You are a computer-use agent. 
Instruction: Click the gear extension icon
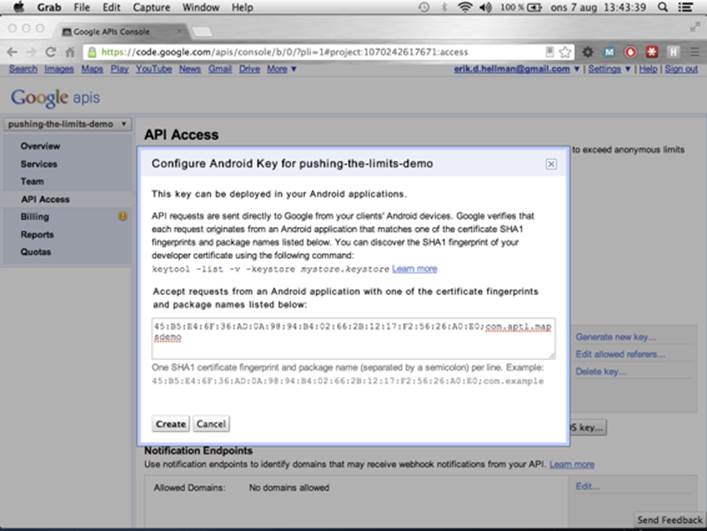click(588, 52)
